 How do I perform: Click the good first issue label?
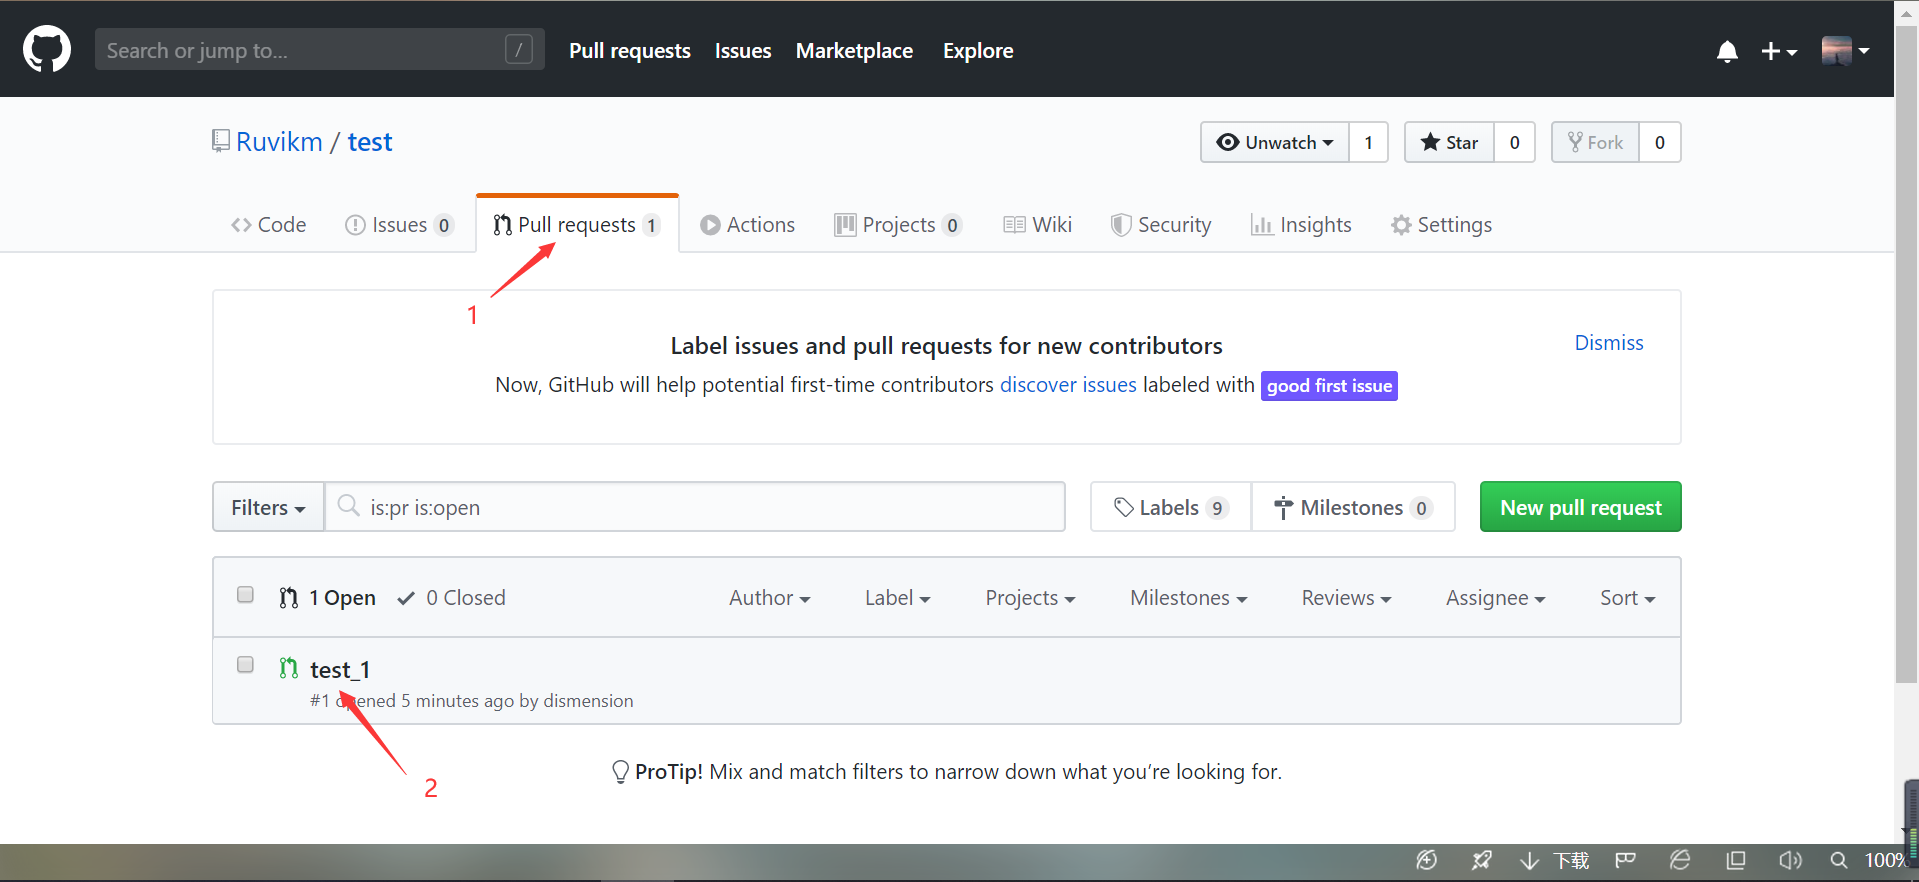click(x=1329, y=386)
